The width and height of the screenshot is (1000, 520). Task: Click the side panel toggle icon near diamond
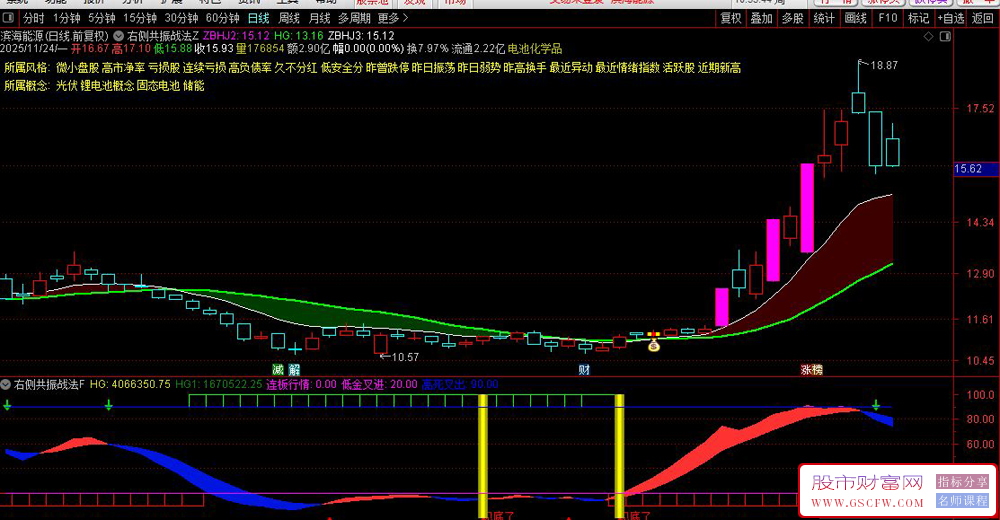pos(945,36)
